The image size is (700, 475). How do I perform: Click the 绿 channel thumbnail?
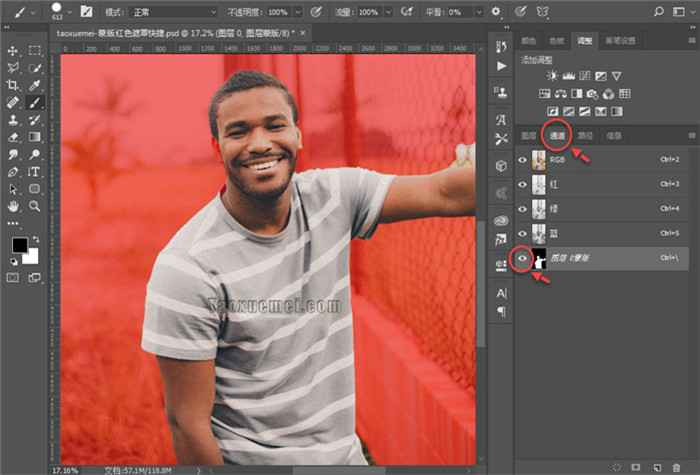pos(539,209)
